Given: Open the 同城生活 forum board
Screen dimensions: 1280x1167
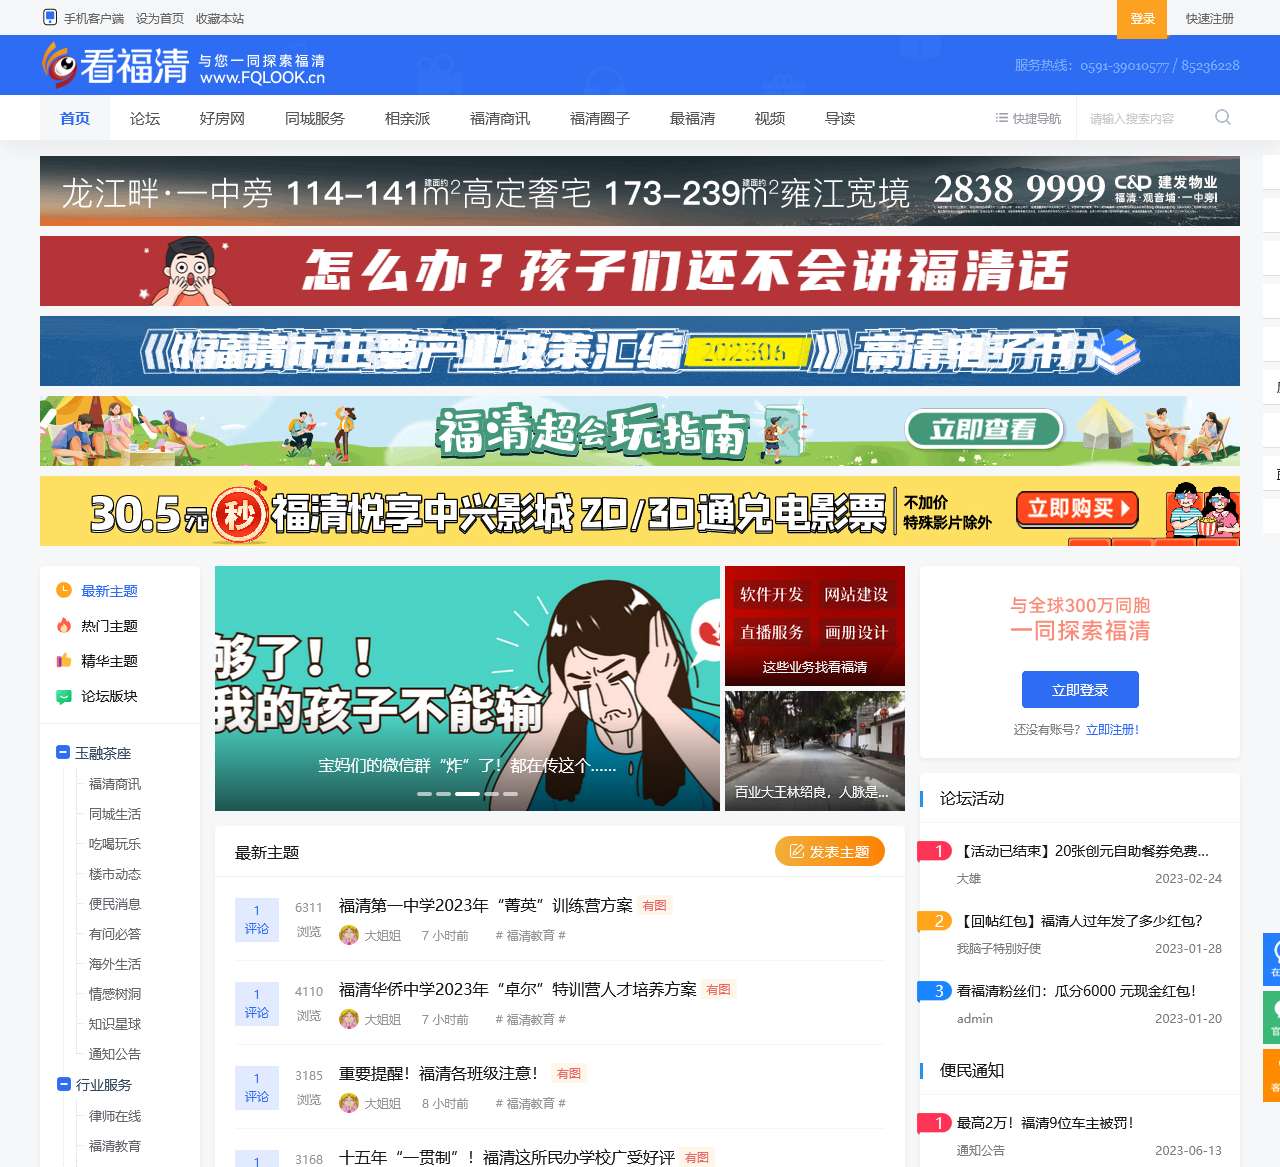Looking at the screenshot, I should click(x=115, y=814).
